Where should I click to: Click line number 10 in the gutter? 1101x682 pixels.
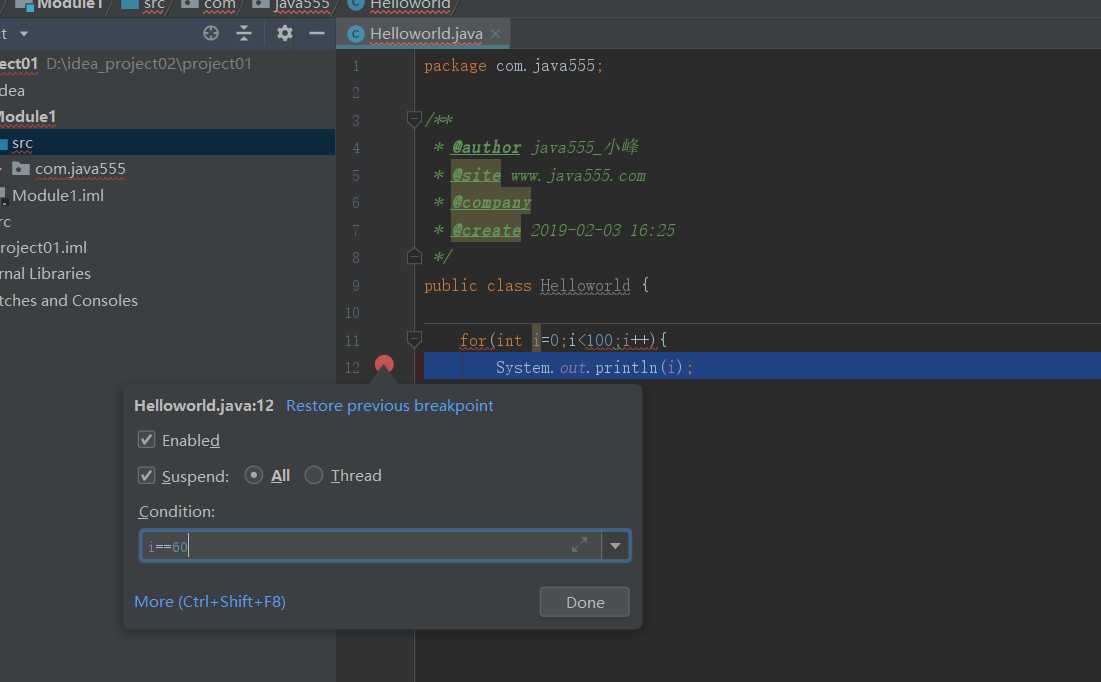(352, 313)
